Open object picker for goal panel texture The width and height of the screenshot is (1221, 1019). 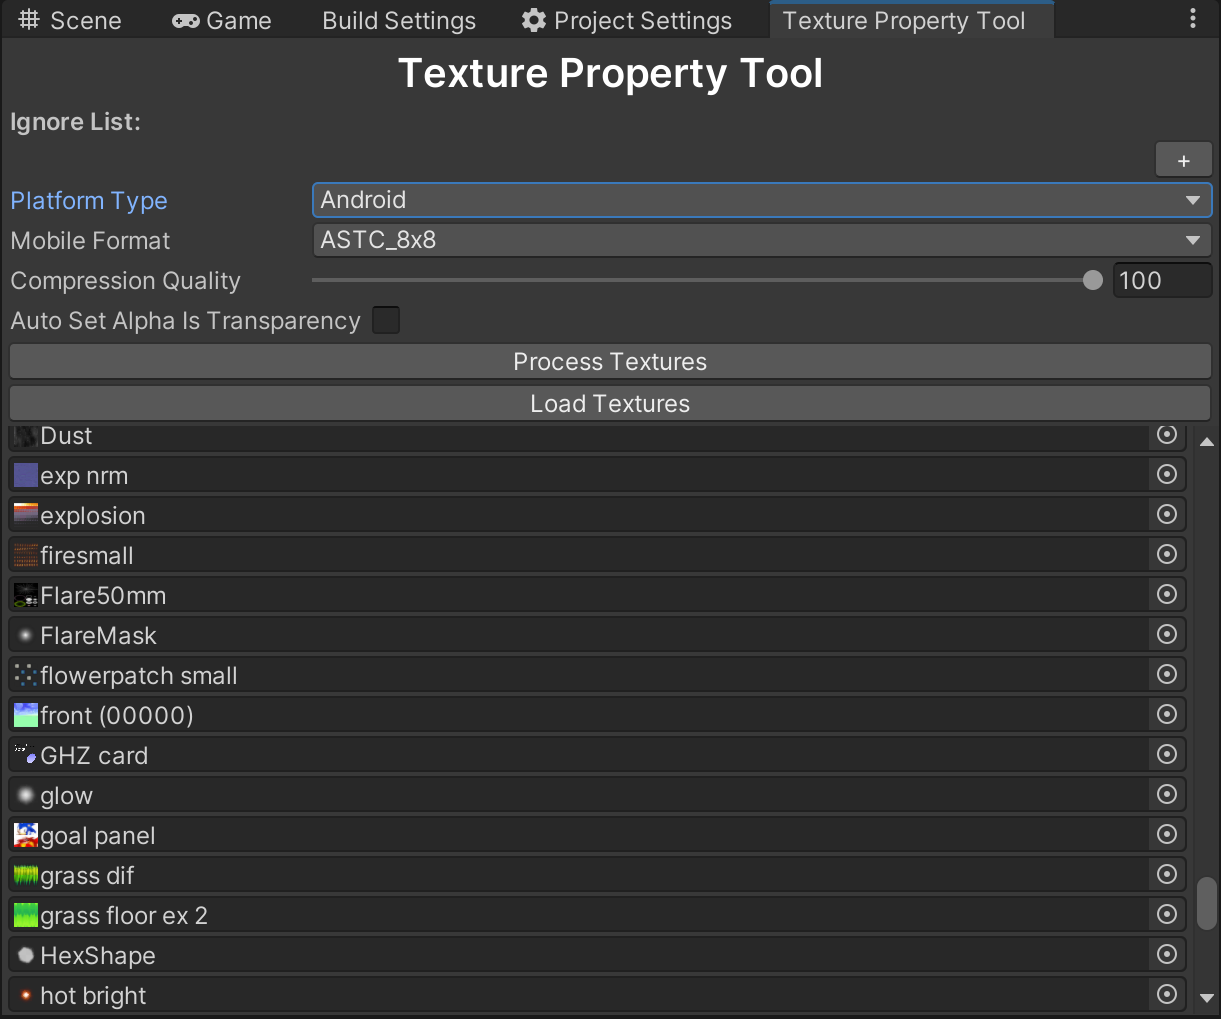pyautogui.click(x=1166, y=834)
